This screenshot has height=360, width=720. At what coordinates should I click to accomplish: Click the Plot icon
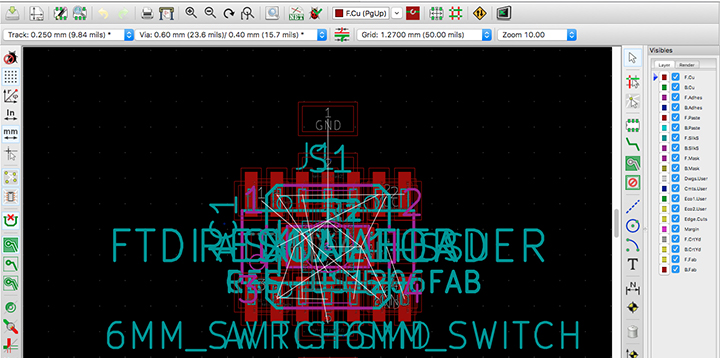click(165, 13)
